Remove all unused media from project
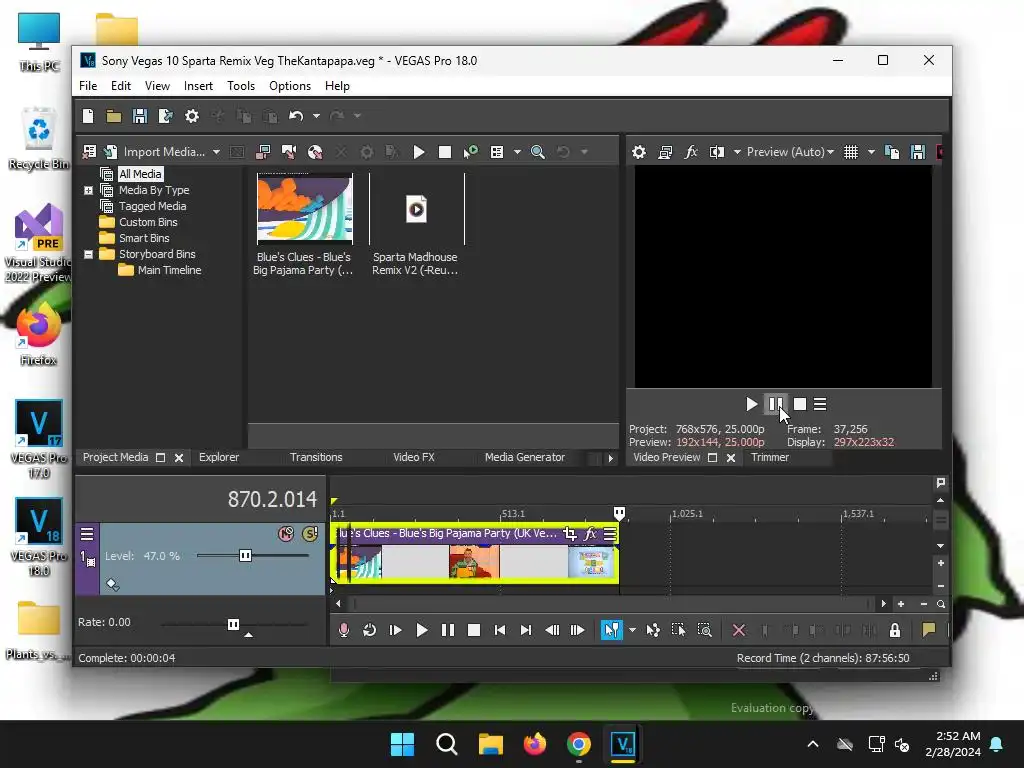 coord(89,152)
